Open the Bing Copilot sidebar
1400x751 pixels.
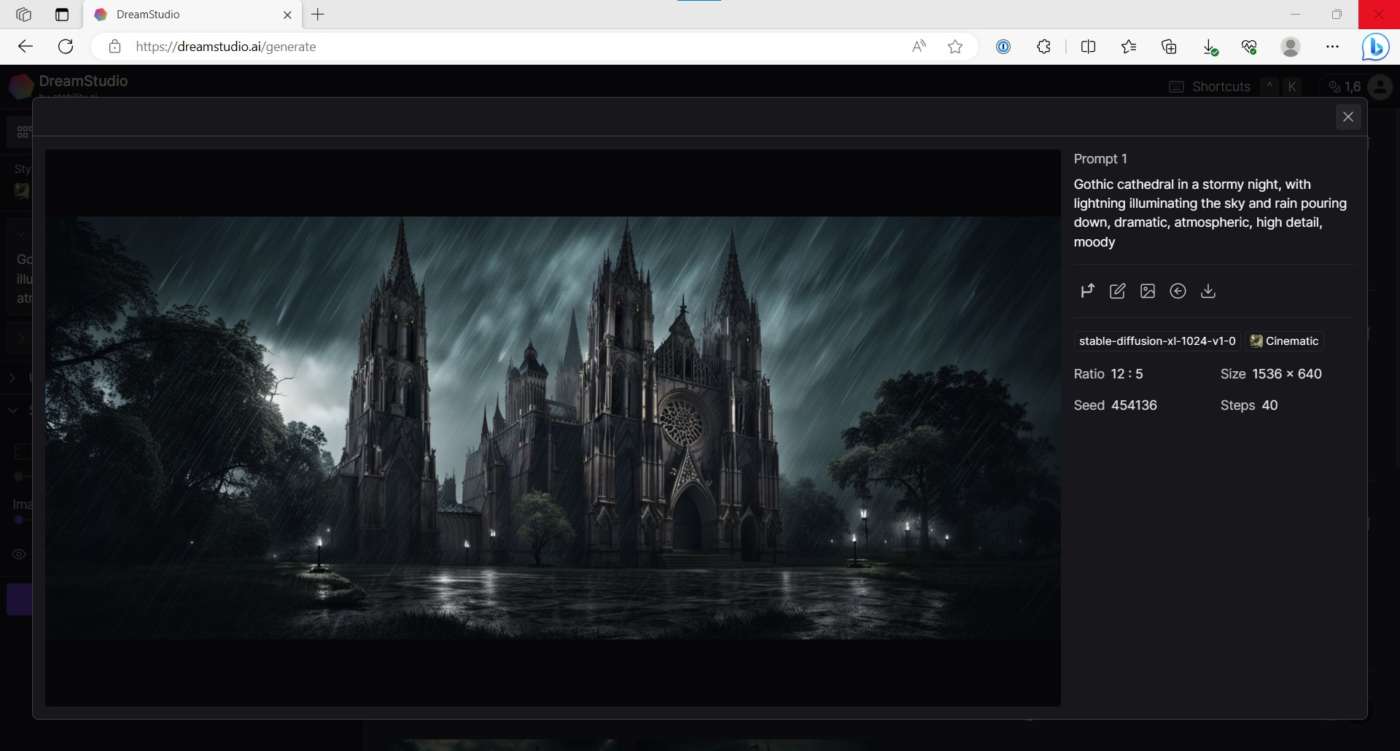click(1376, 46)
